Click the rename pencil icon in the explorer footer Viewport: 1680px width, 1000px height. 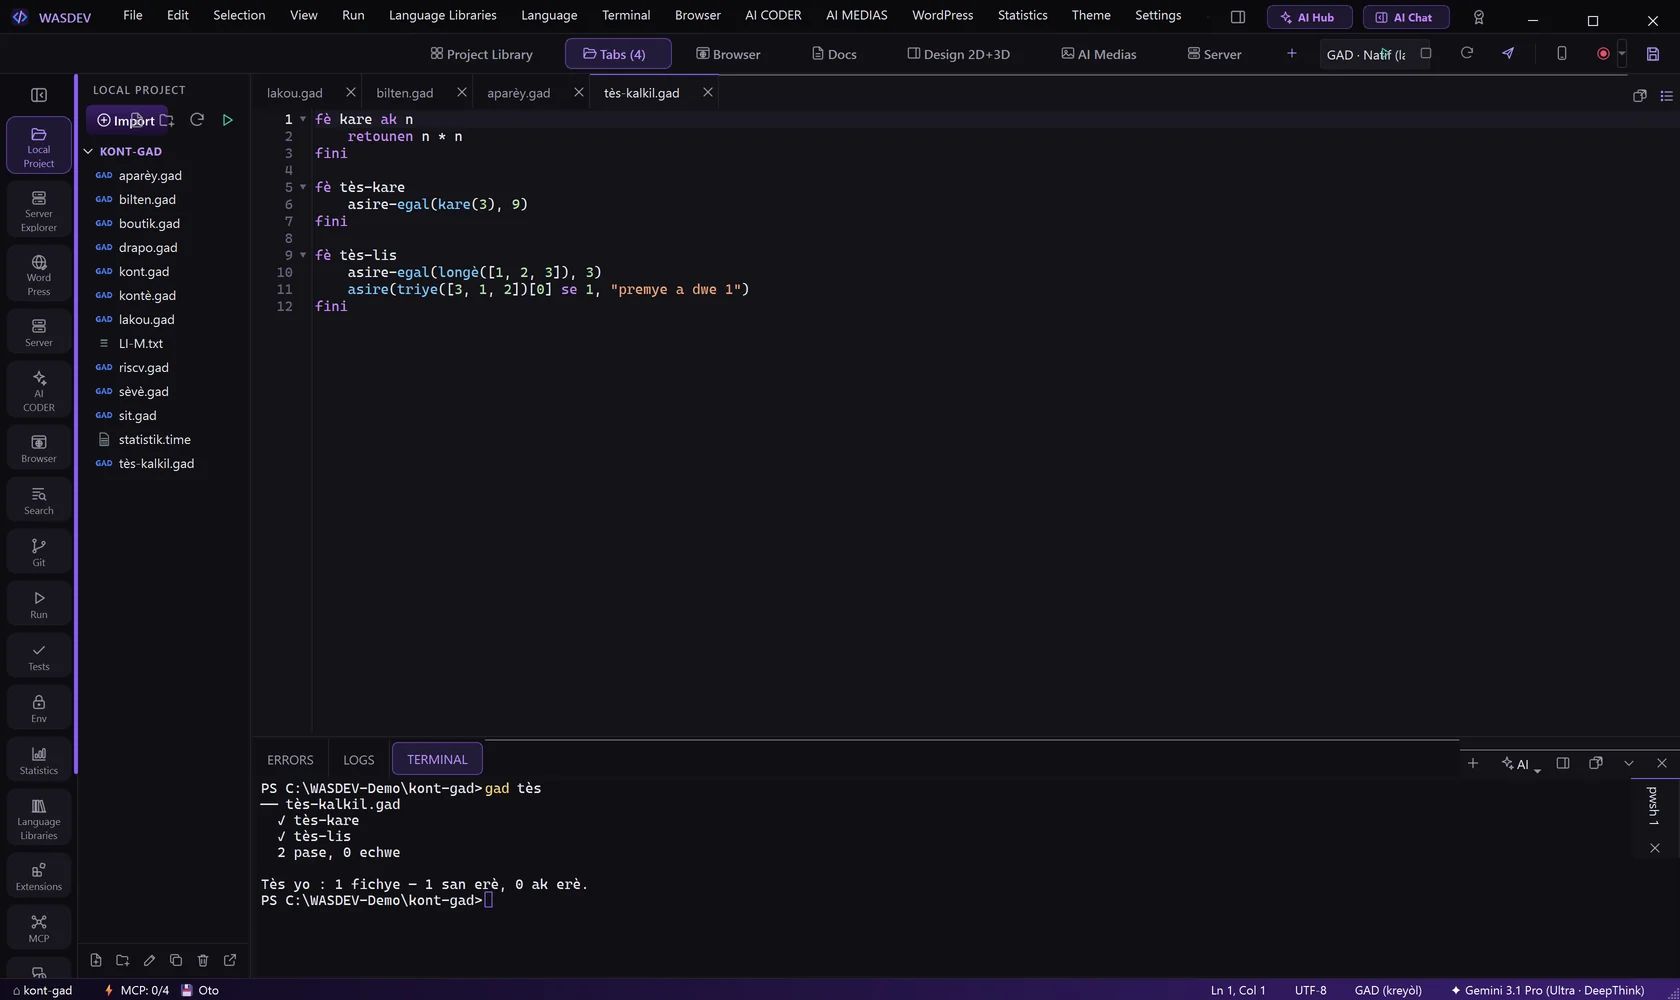(x=150, y=960)
